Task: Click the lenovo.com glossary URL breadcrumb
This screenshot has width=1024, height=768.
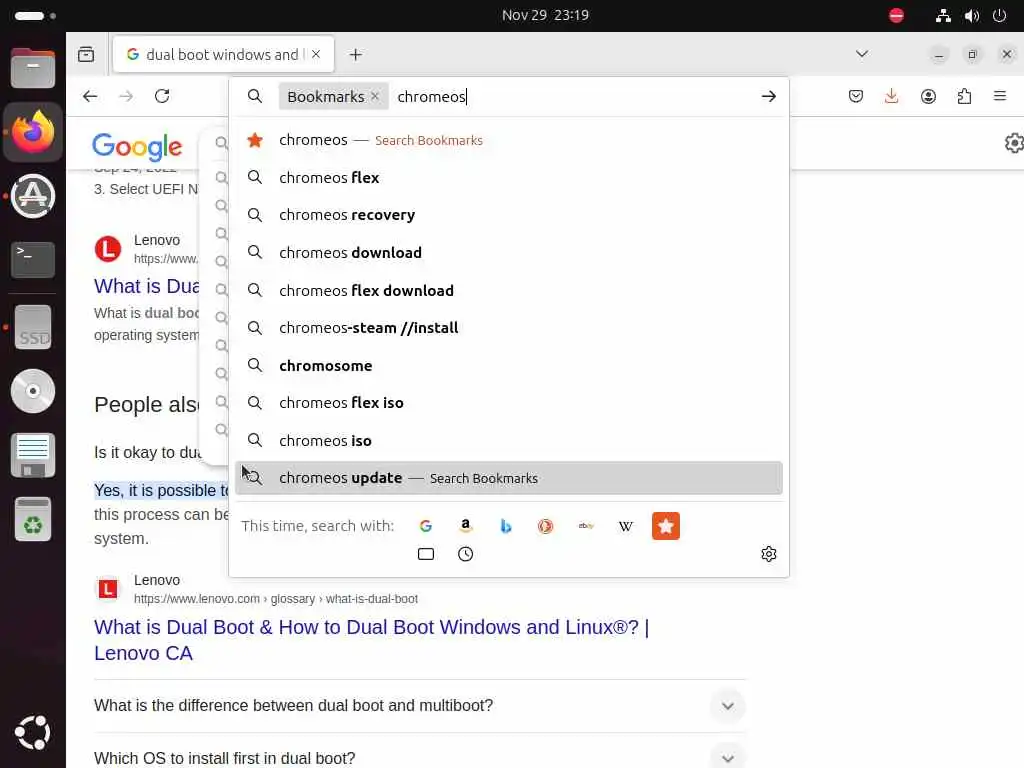Action: tap(276, 599)
